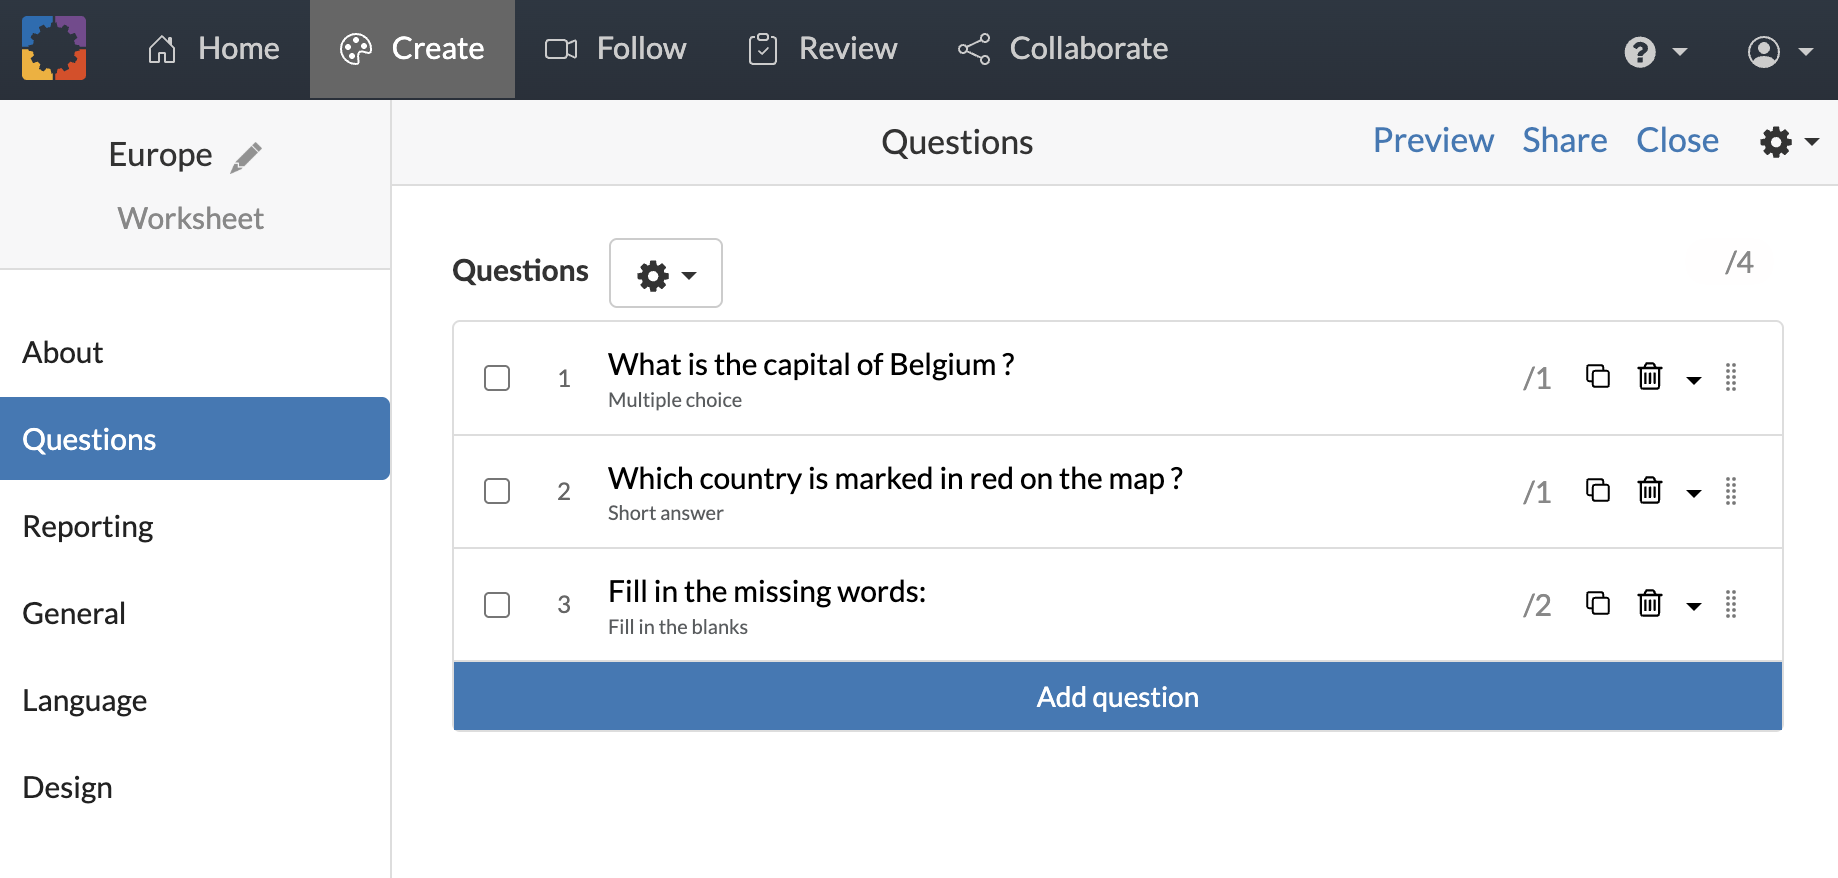The width and height of the screenshot is (1838, 878).
Task: Duplicate the red map country question
Action: point(1598,490)
